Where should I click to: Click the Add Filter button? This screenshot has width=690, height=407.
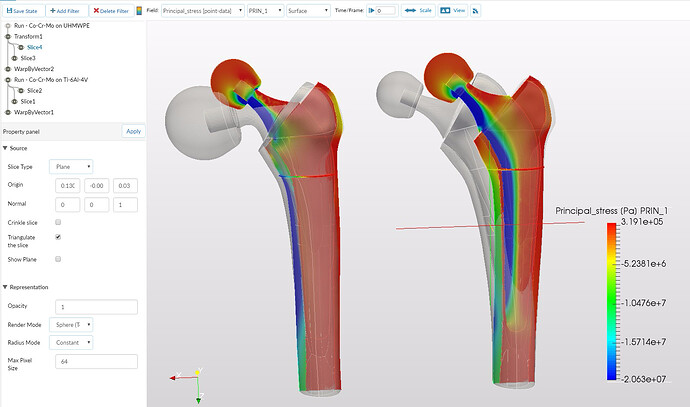65,11
